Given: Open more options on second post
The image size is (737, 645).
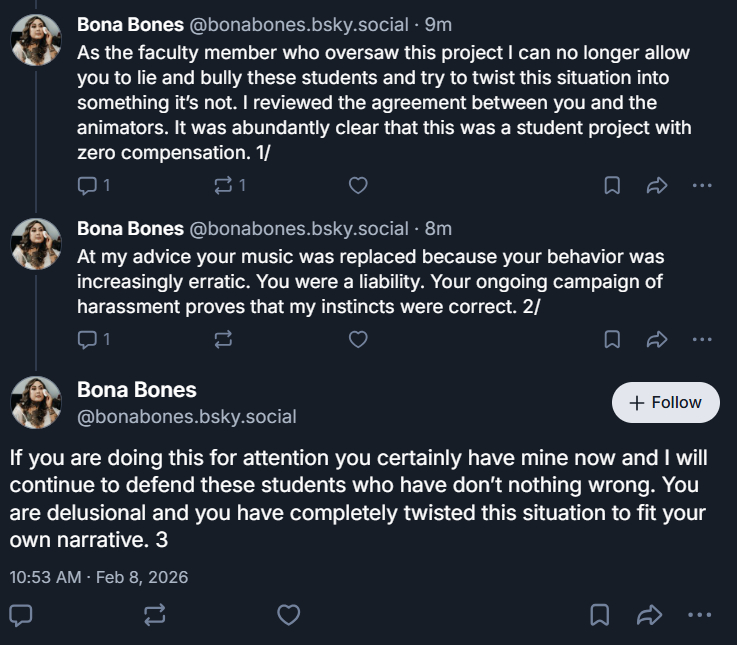Looking at the screenshot, I should 702,339.
